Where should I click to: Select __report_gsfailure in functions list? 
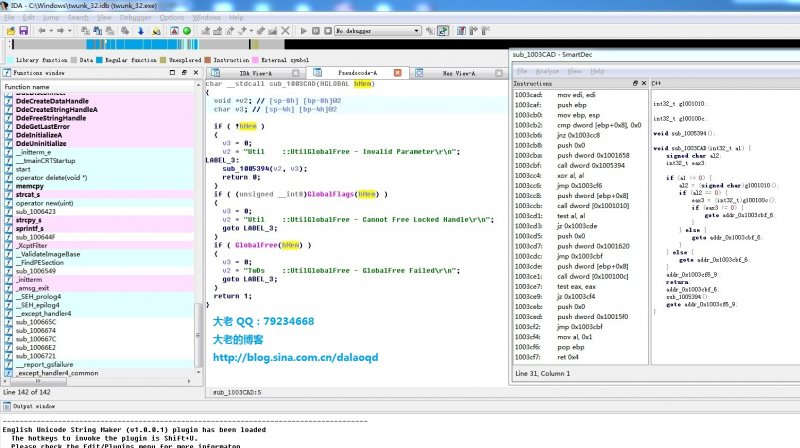click(x=44, y=364)
